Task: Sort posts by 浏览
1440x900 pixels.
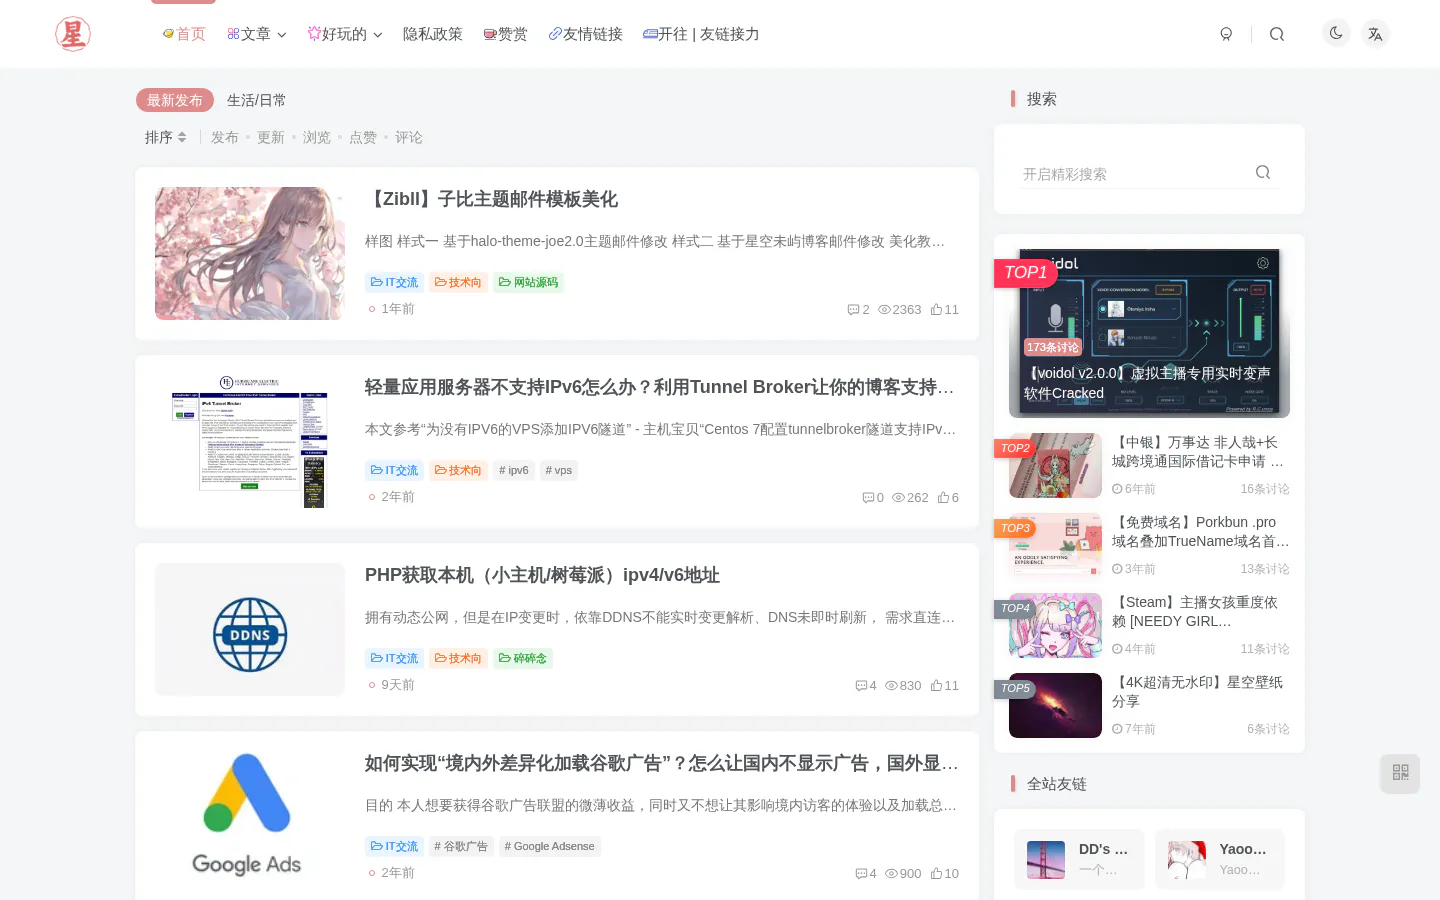Action: [x=317, y=137]
